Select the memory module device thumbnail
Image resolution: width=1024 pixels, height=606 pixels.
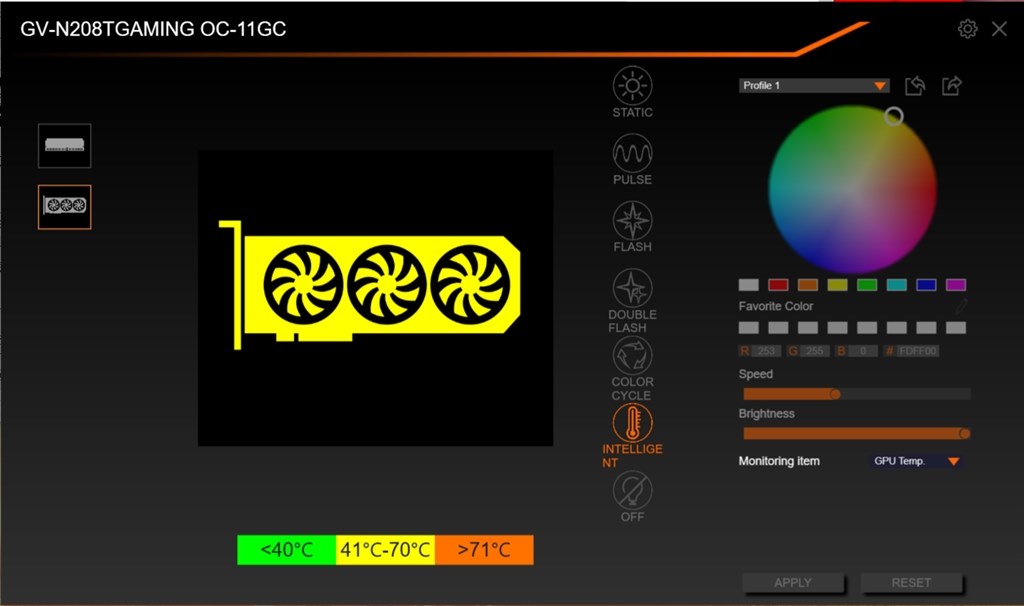(x=65, y=146)
